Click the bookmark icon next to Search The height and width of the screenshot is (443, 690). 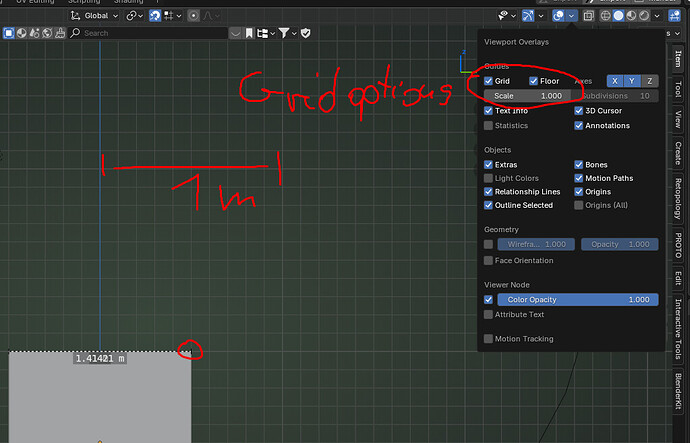pyautogui.click(x=249, y=33)
